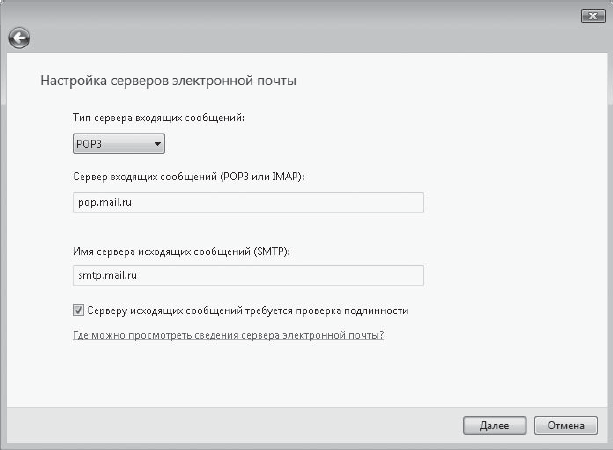Place cursor after text smtp.mail.ru
Viewport: 613px width, 450px height.
click(139, 276)
